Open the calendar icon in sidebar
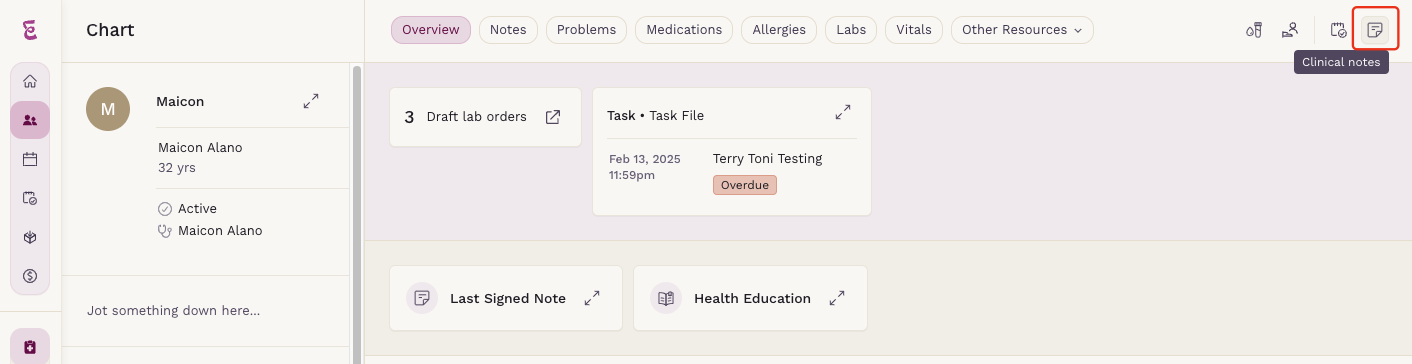 point(30,159)
